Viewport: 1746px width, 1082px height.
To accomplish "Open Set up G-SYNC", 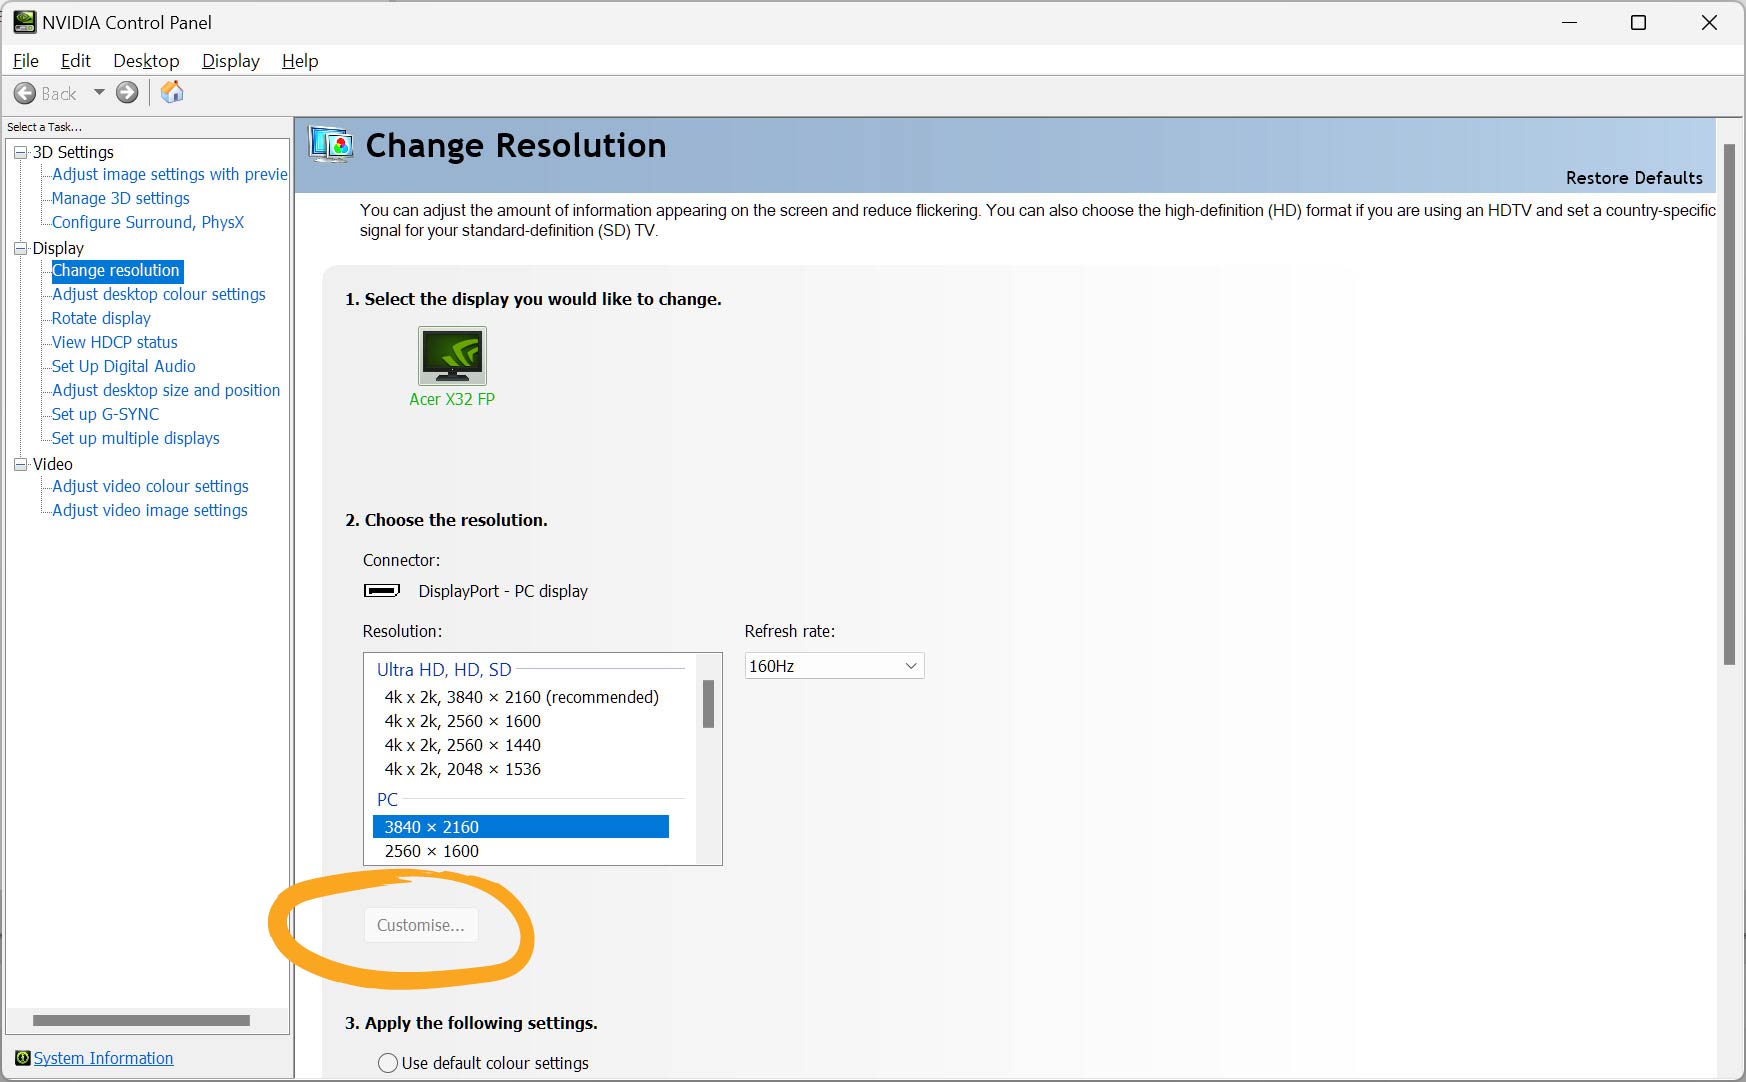I will point(106,414).
